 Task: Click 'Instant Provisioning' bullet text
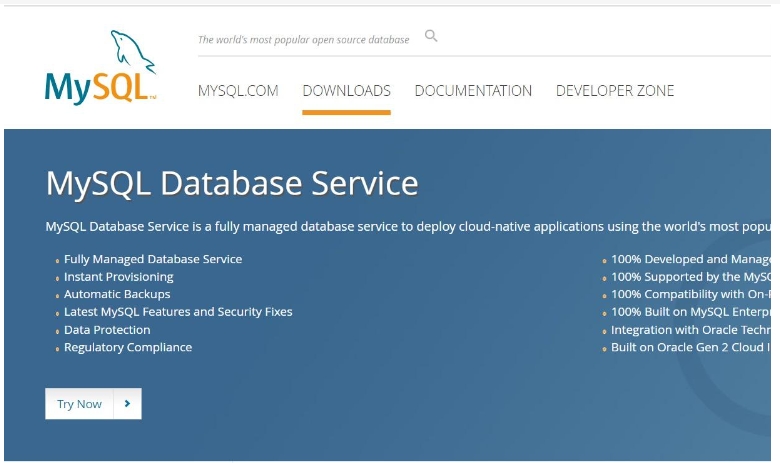(119, 277)
